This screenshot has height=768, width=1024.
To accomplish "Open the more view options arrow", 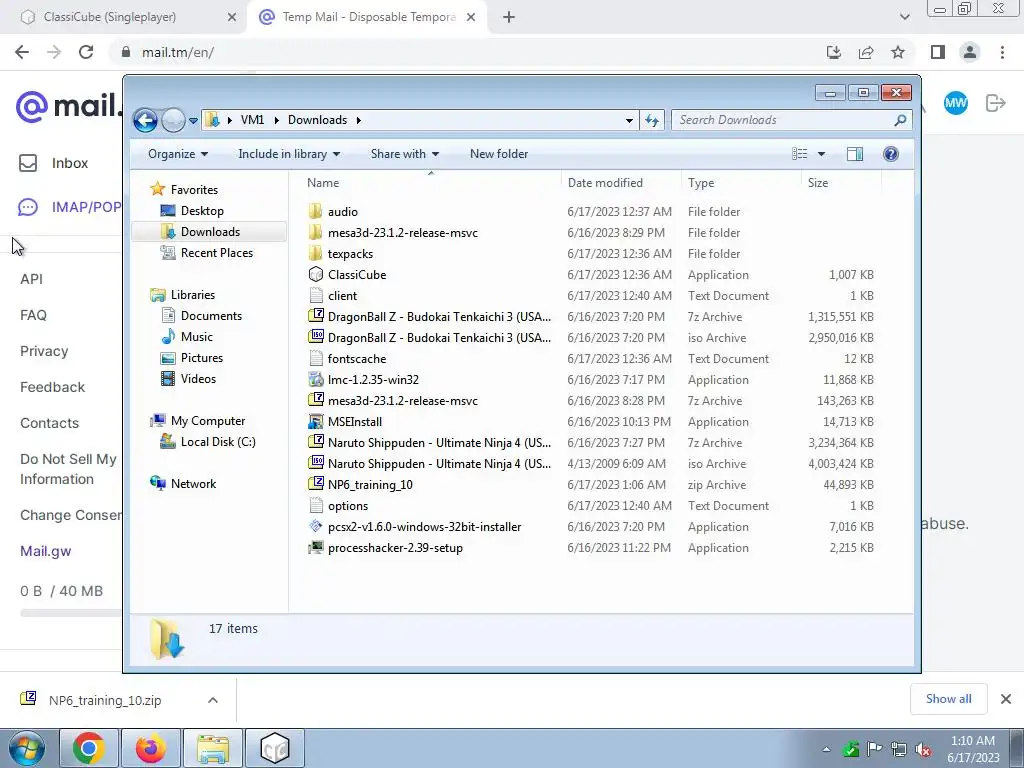I will 822,154.
